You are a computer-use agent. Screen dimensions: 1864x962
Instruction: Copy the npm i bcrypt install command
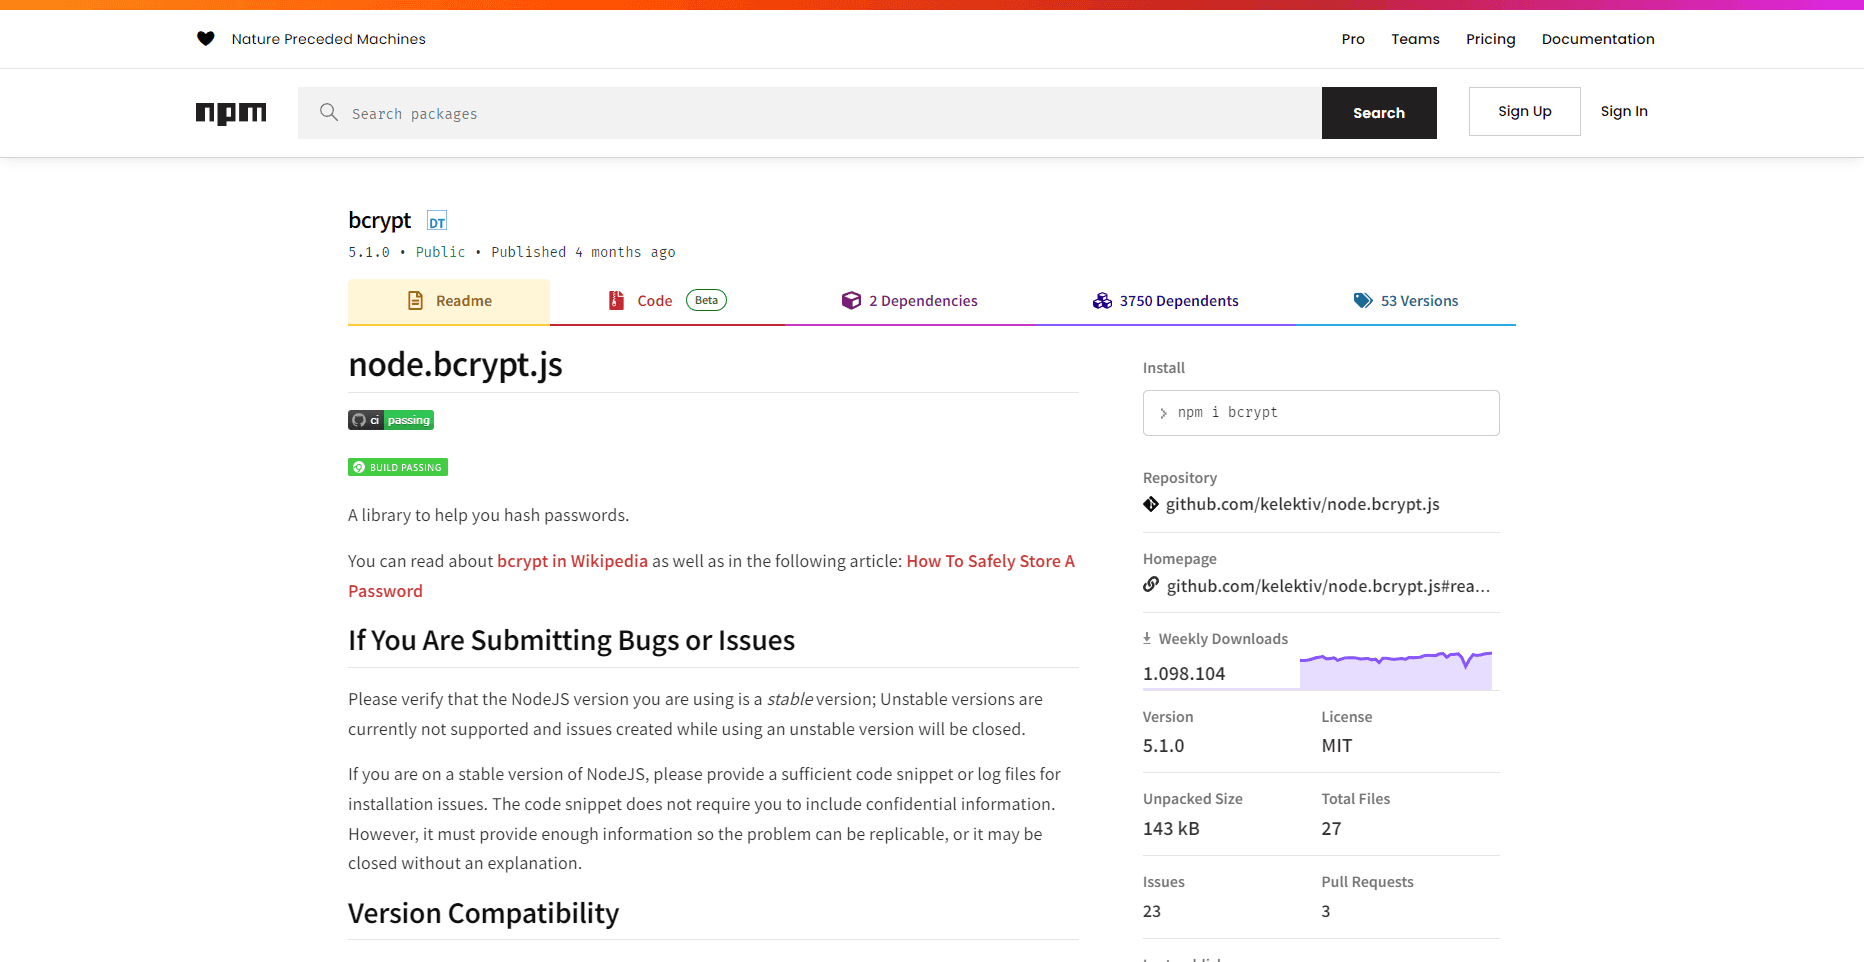pyautogui.click(x=1321, y=413)
